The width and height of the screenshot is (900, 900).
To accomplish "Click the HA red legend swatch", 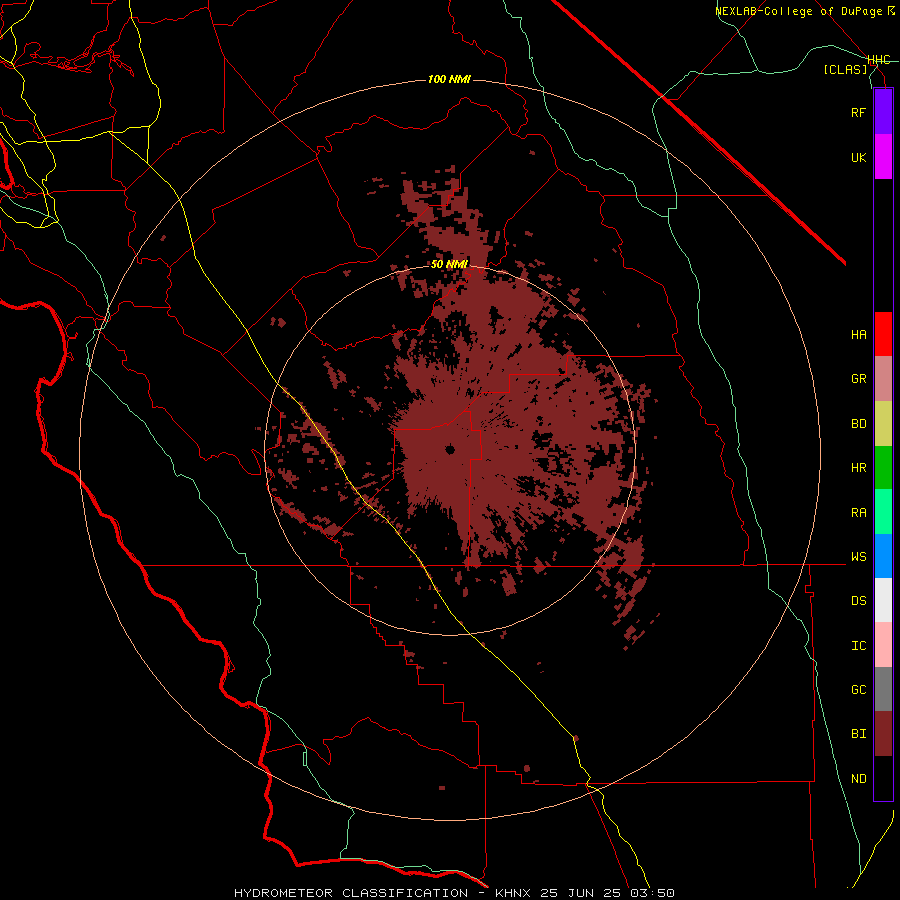I will coord(883,334).
